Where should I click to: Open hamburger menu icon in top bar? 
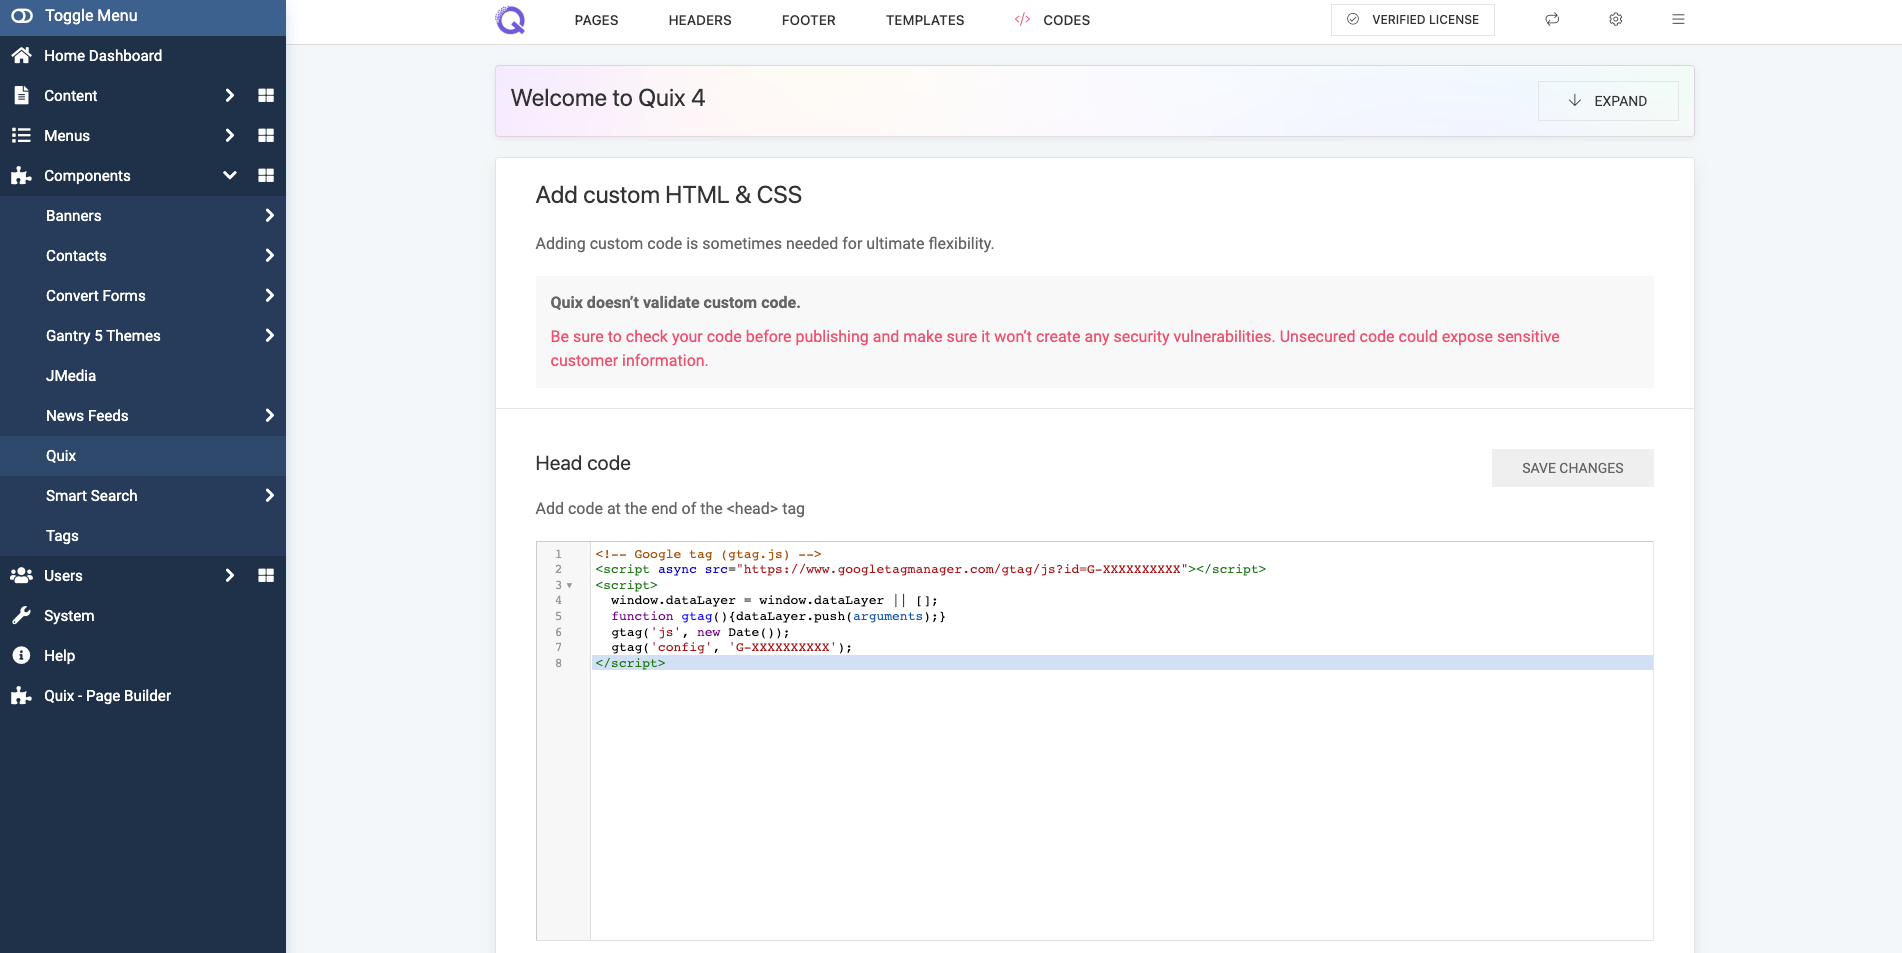coord(1678,19)
